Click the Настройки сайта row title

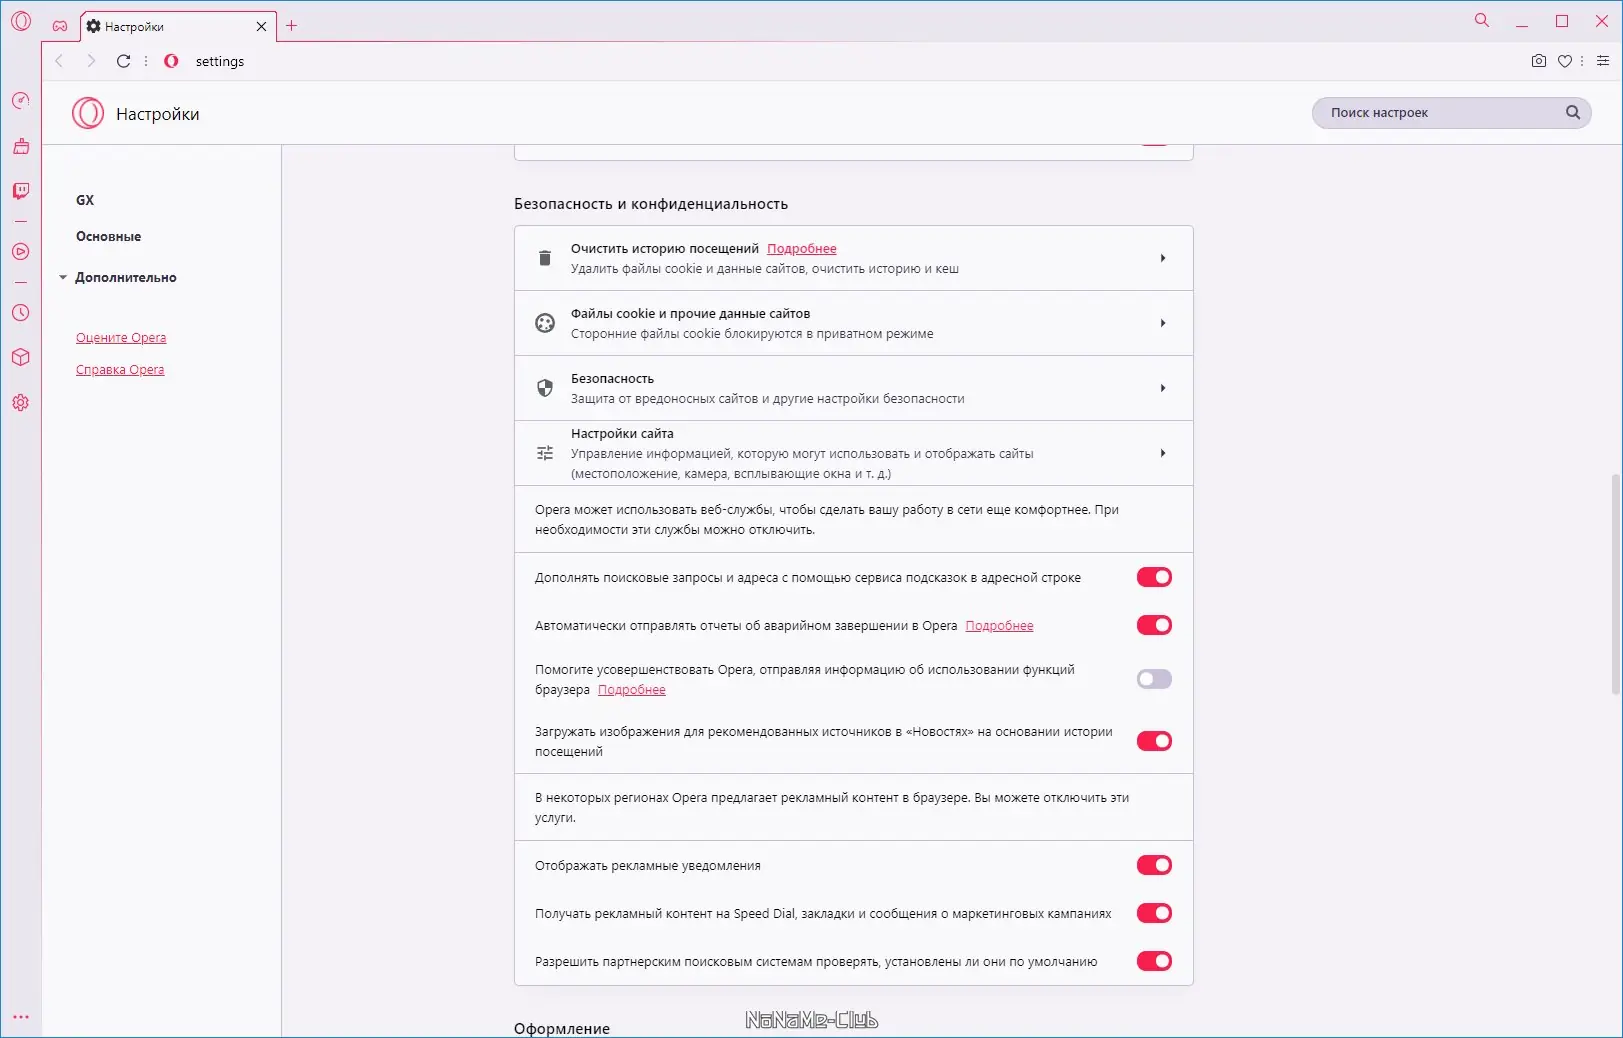622,434
